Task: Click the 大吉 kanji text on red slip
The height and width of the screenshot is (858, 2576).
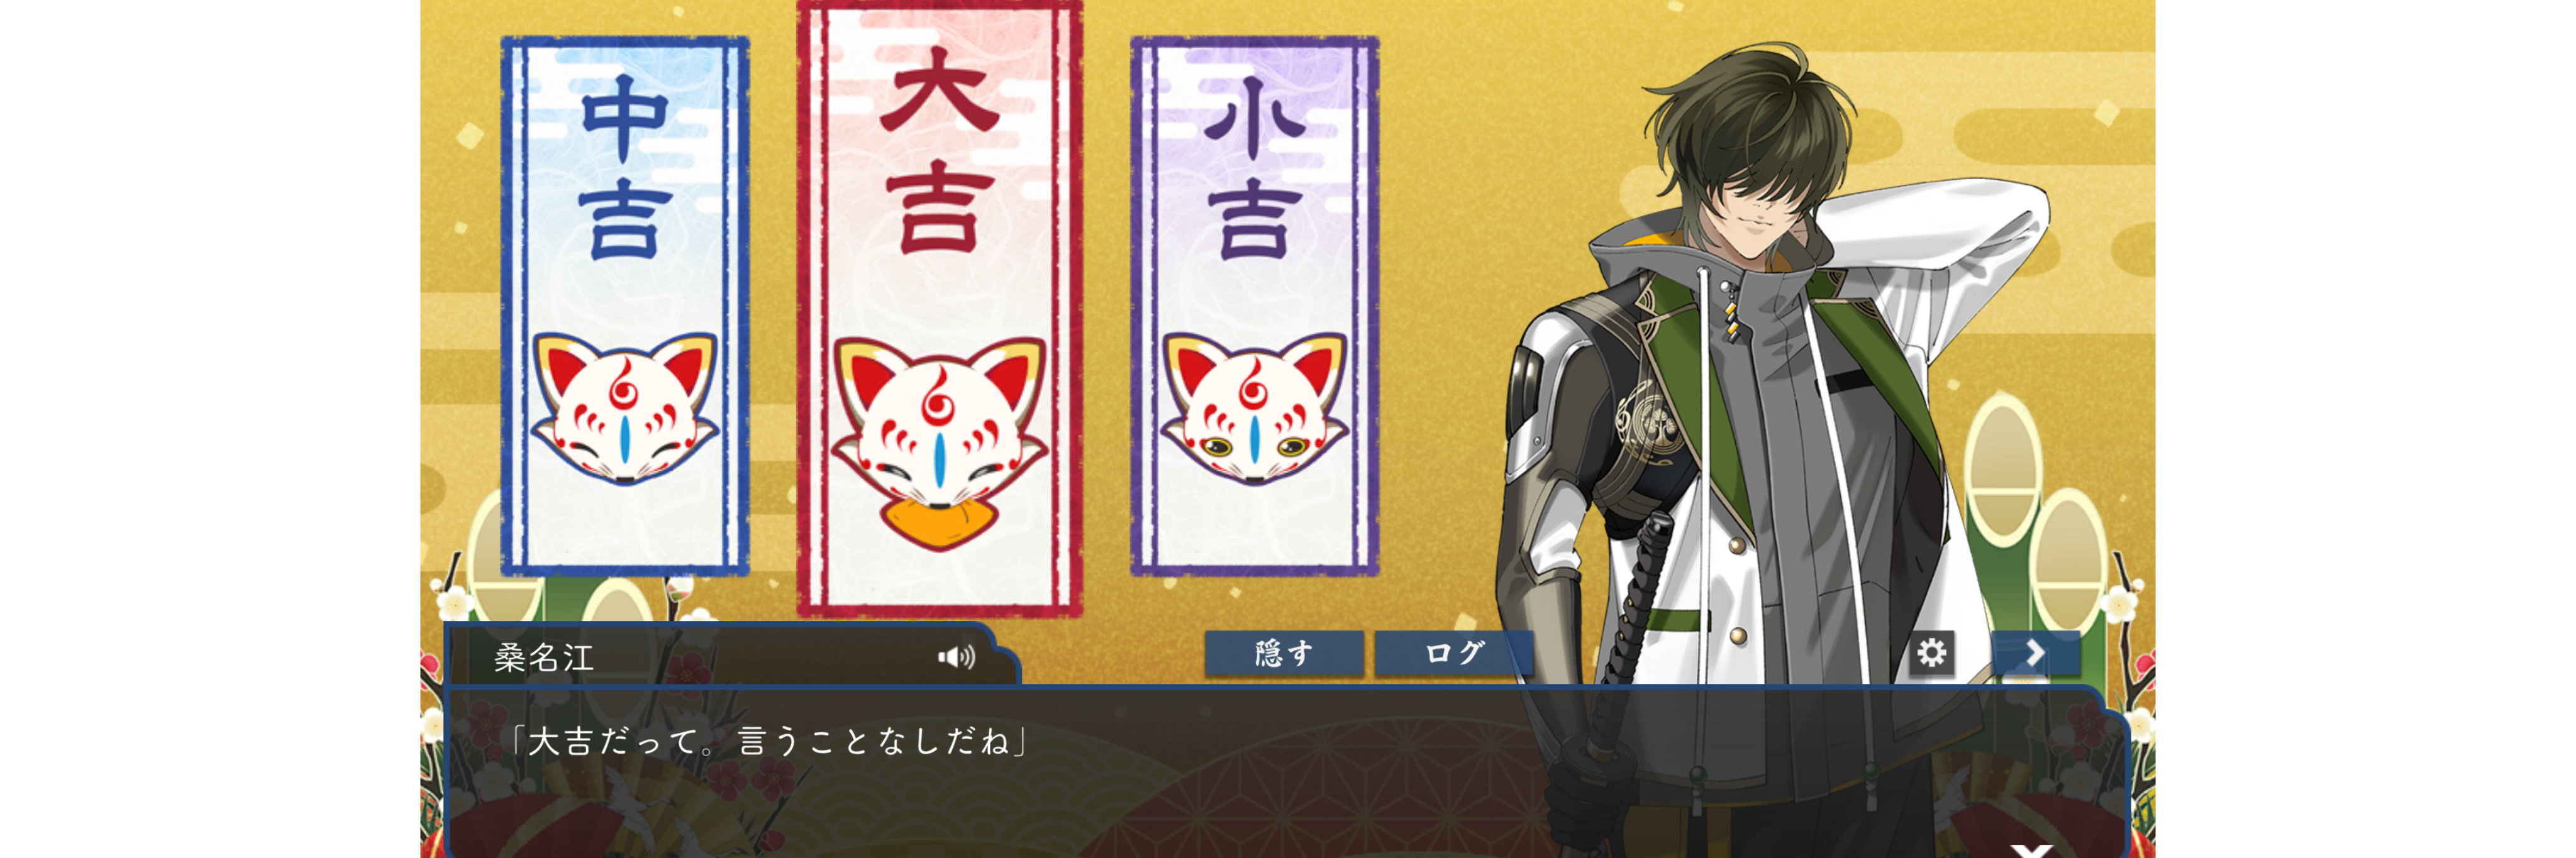Action: click(x=939, y=150)
